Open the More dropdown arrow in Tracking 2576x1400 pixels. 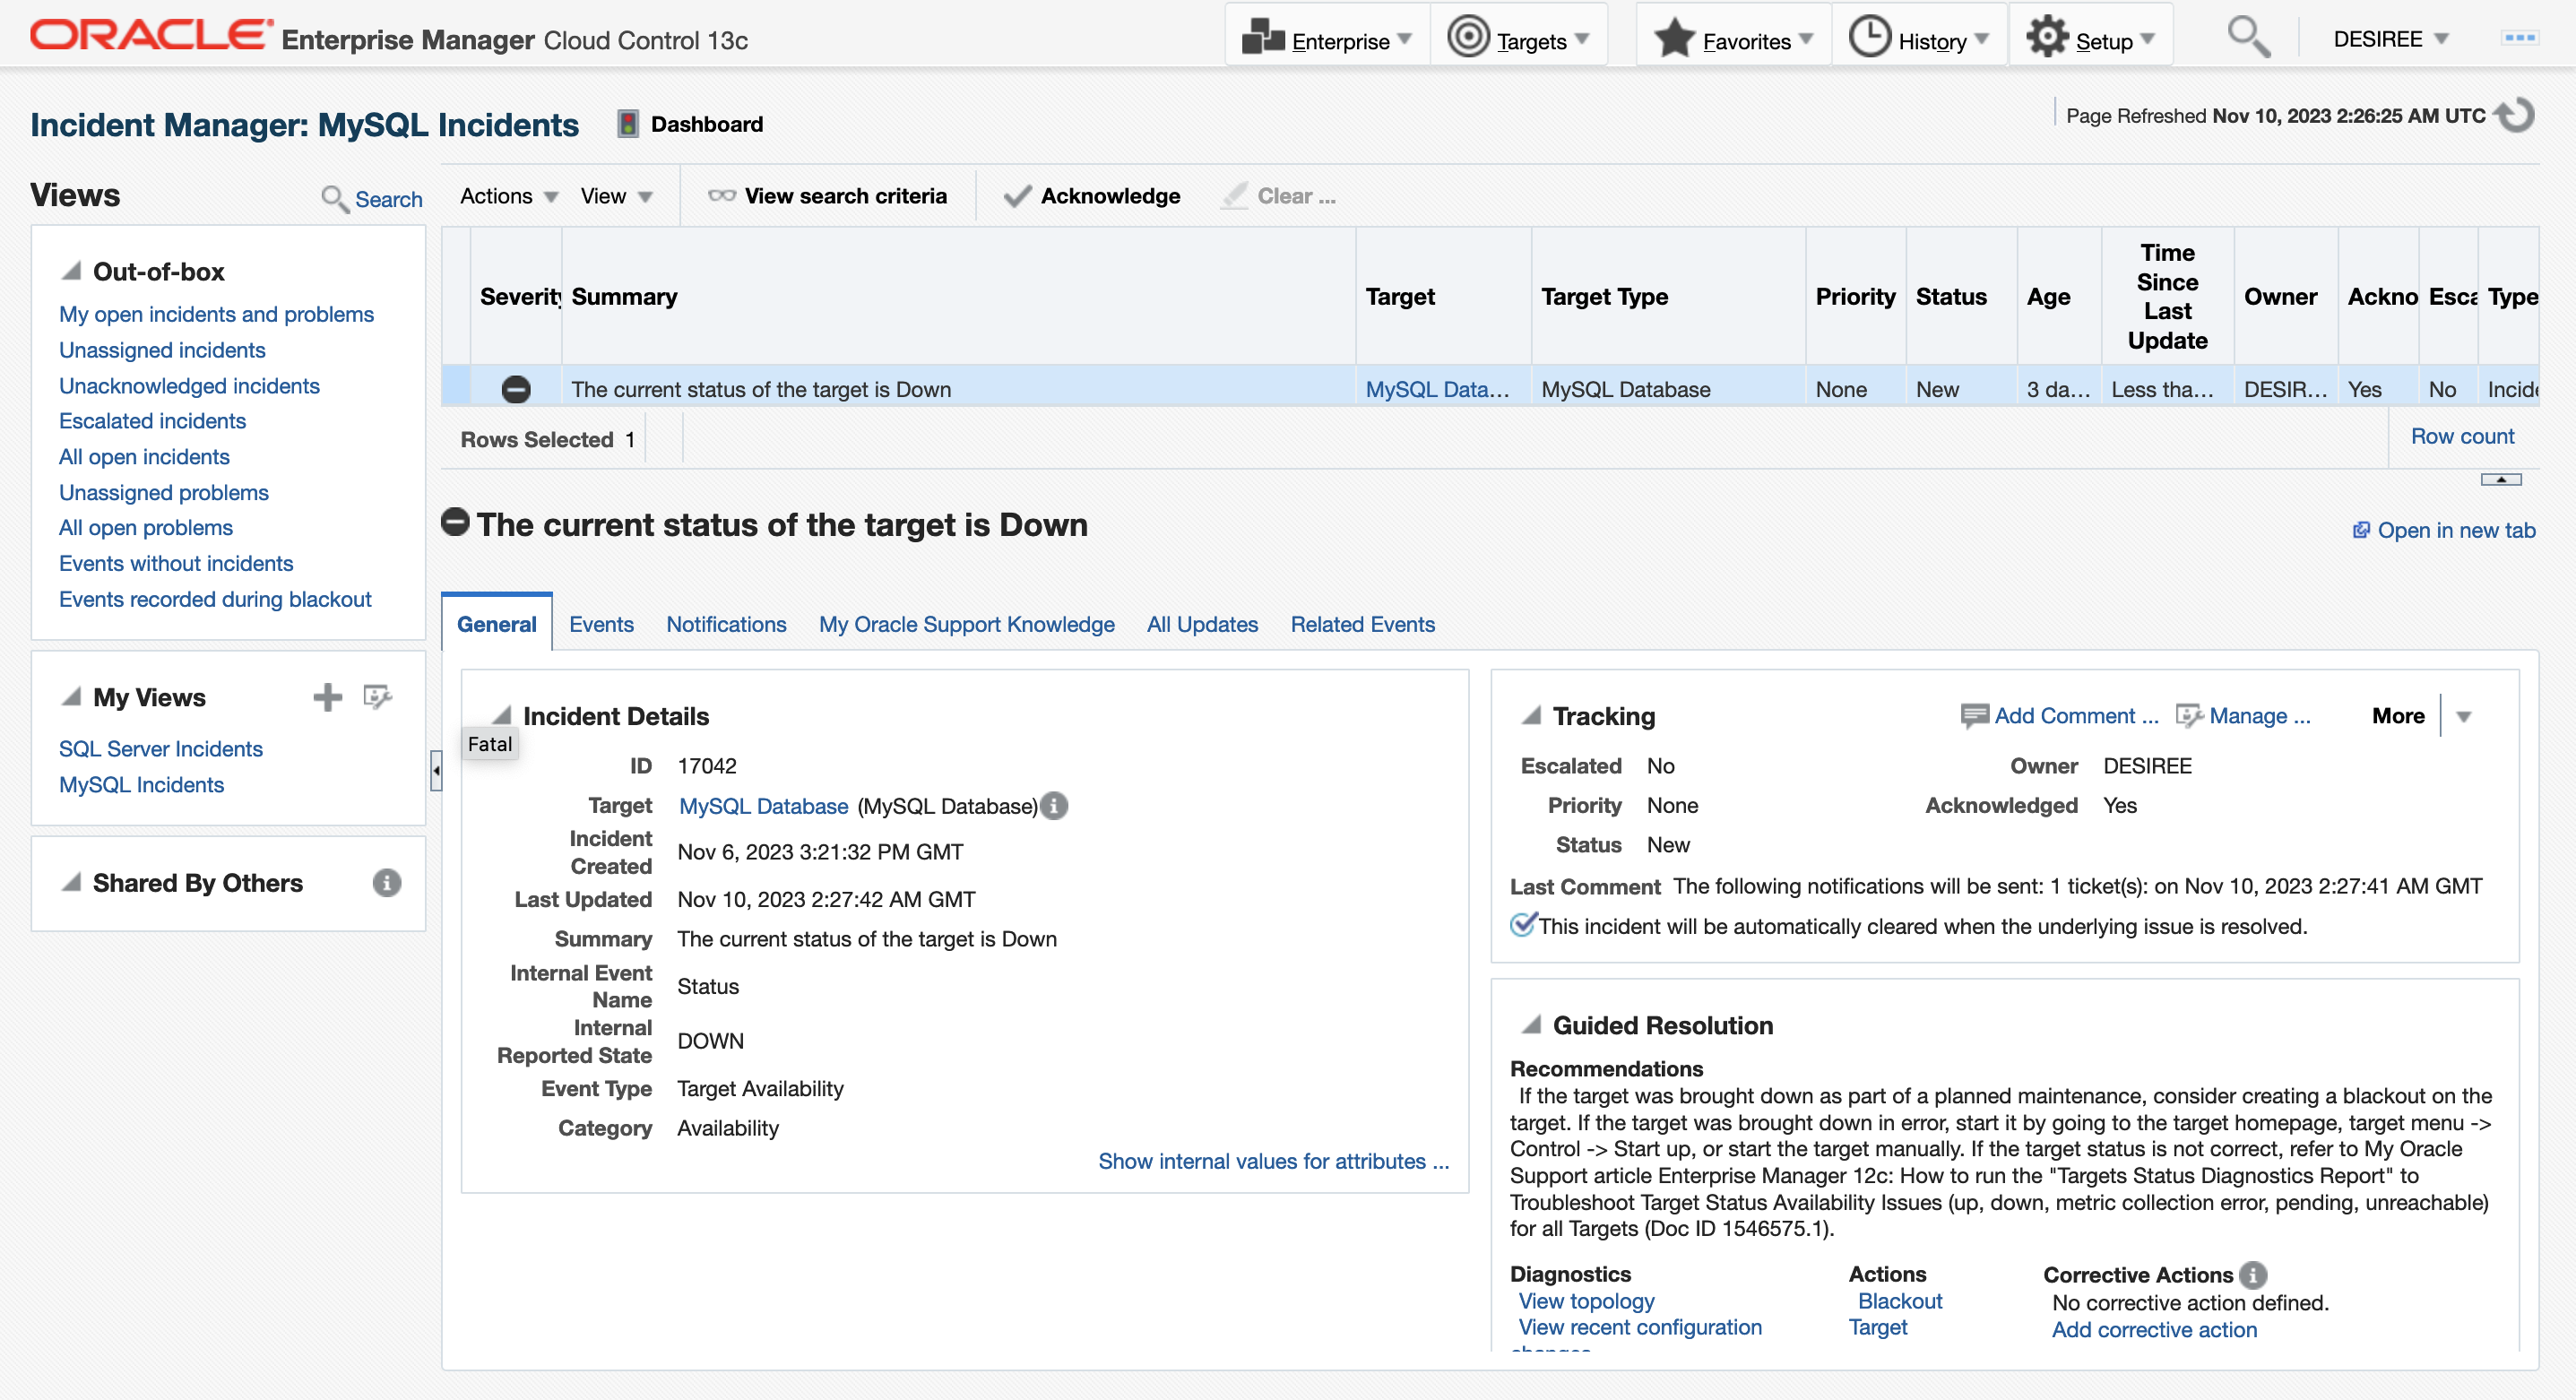(2464, 717)
